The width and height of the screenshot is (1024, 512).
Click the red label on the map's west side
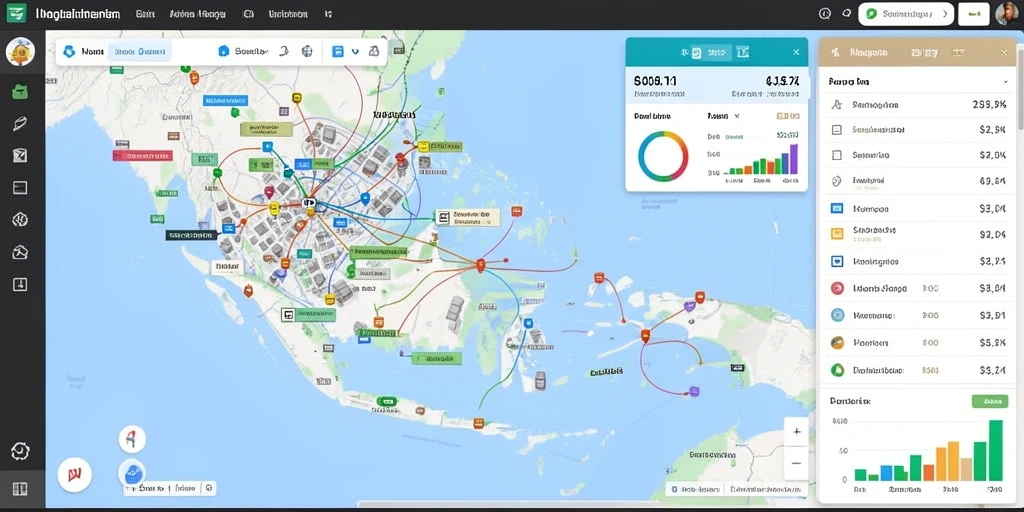tap(142, 156)
